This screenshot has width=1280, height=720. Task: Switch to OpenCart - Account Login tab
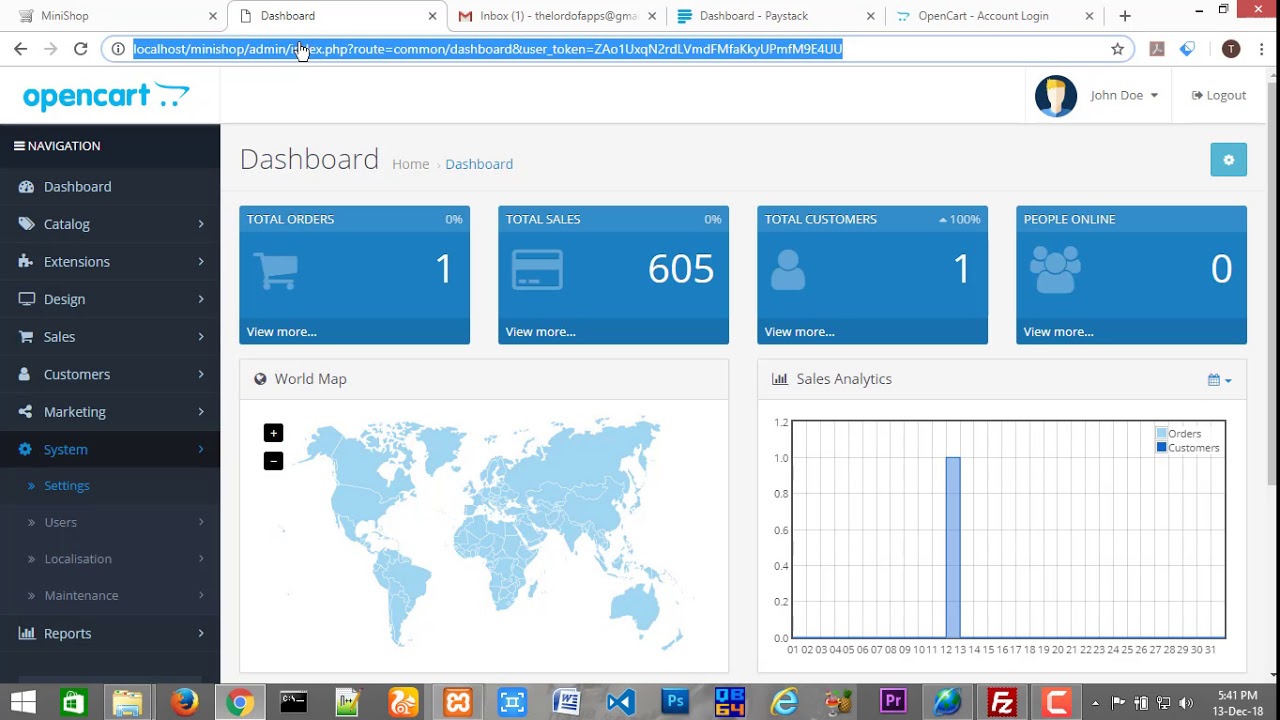click(x=996, y=16)
